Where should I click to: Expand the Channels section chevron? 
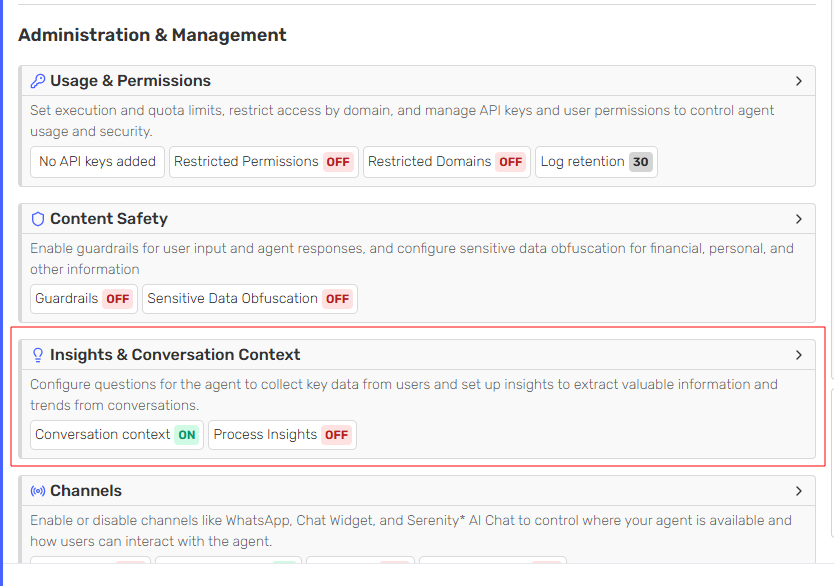(x=798, y=491)
